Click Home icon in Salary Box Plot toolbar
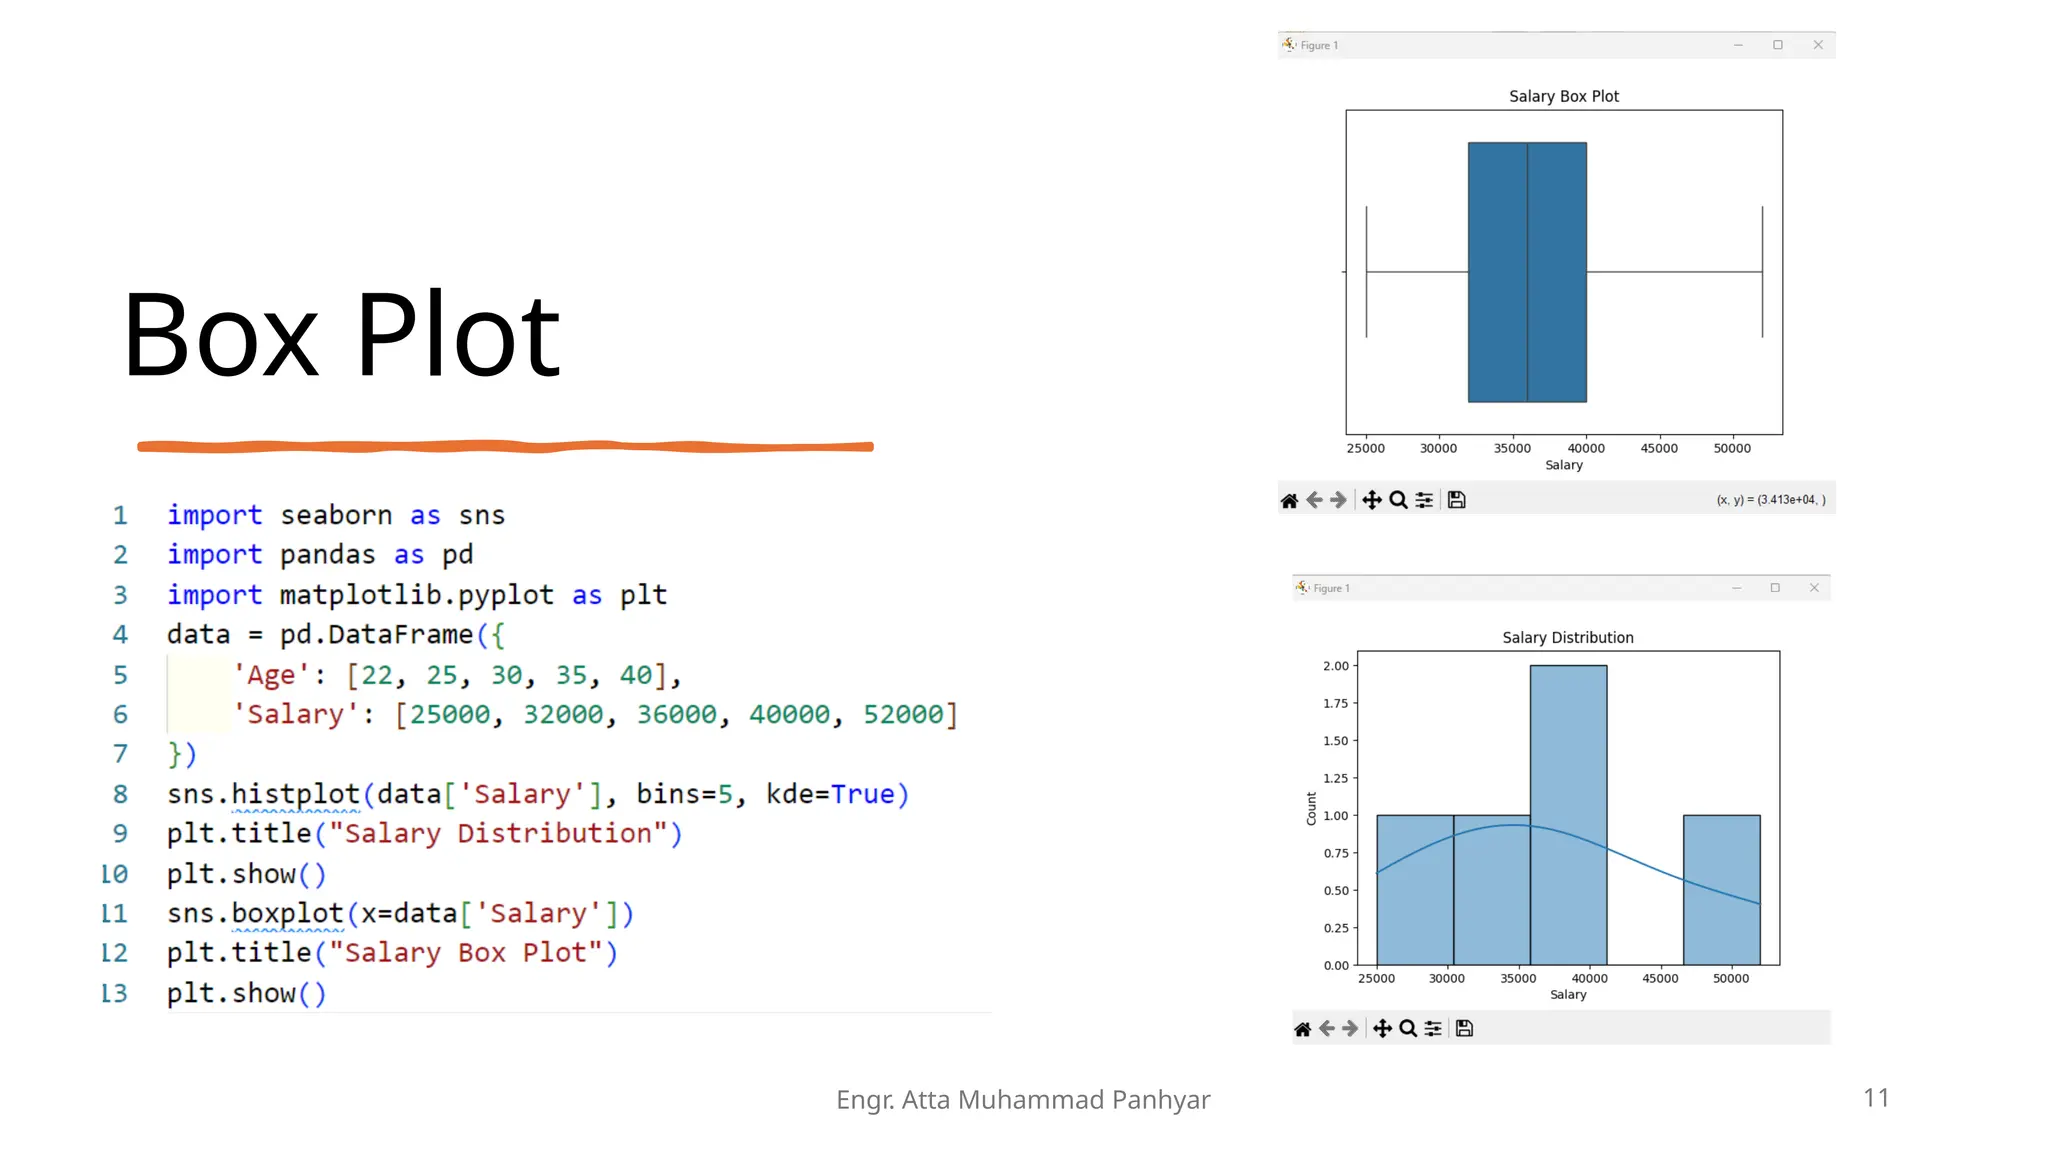Screen dimensions: 2048x1152 pyautogui.click(x=1289, y=500)
